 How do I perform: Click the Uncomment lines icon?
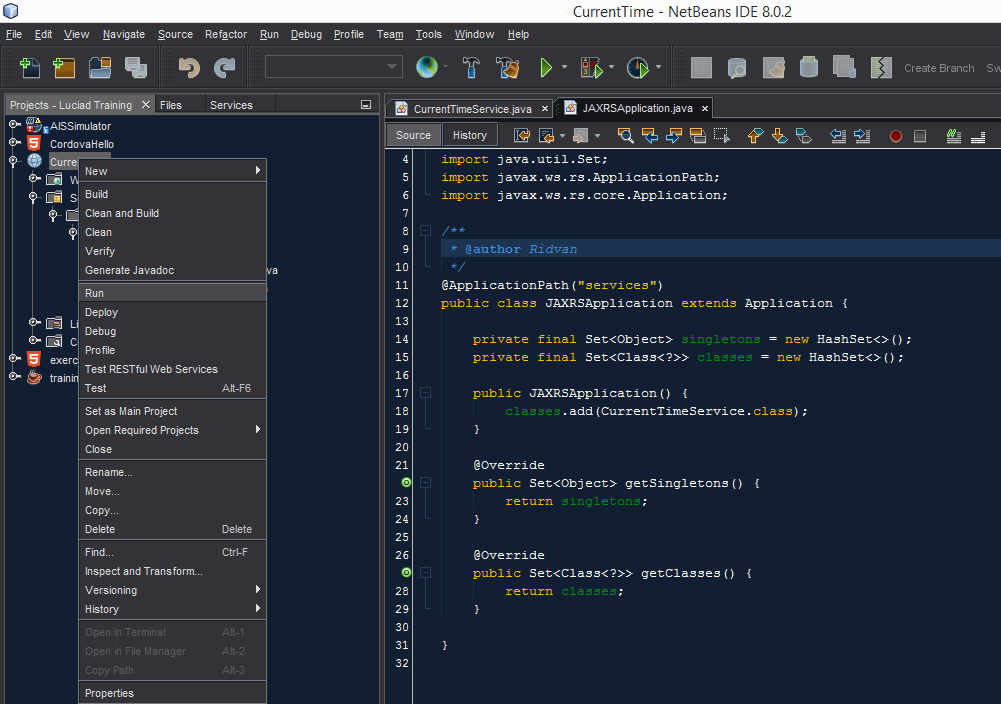978,135
